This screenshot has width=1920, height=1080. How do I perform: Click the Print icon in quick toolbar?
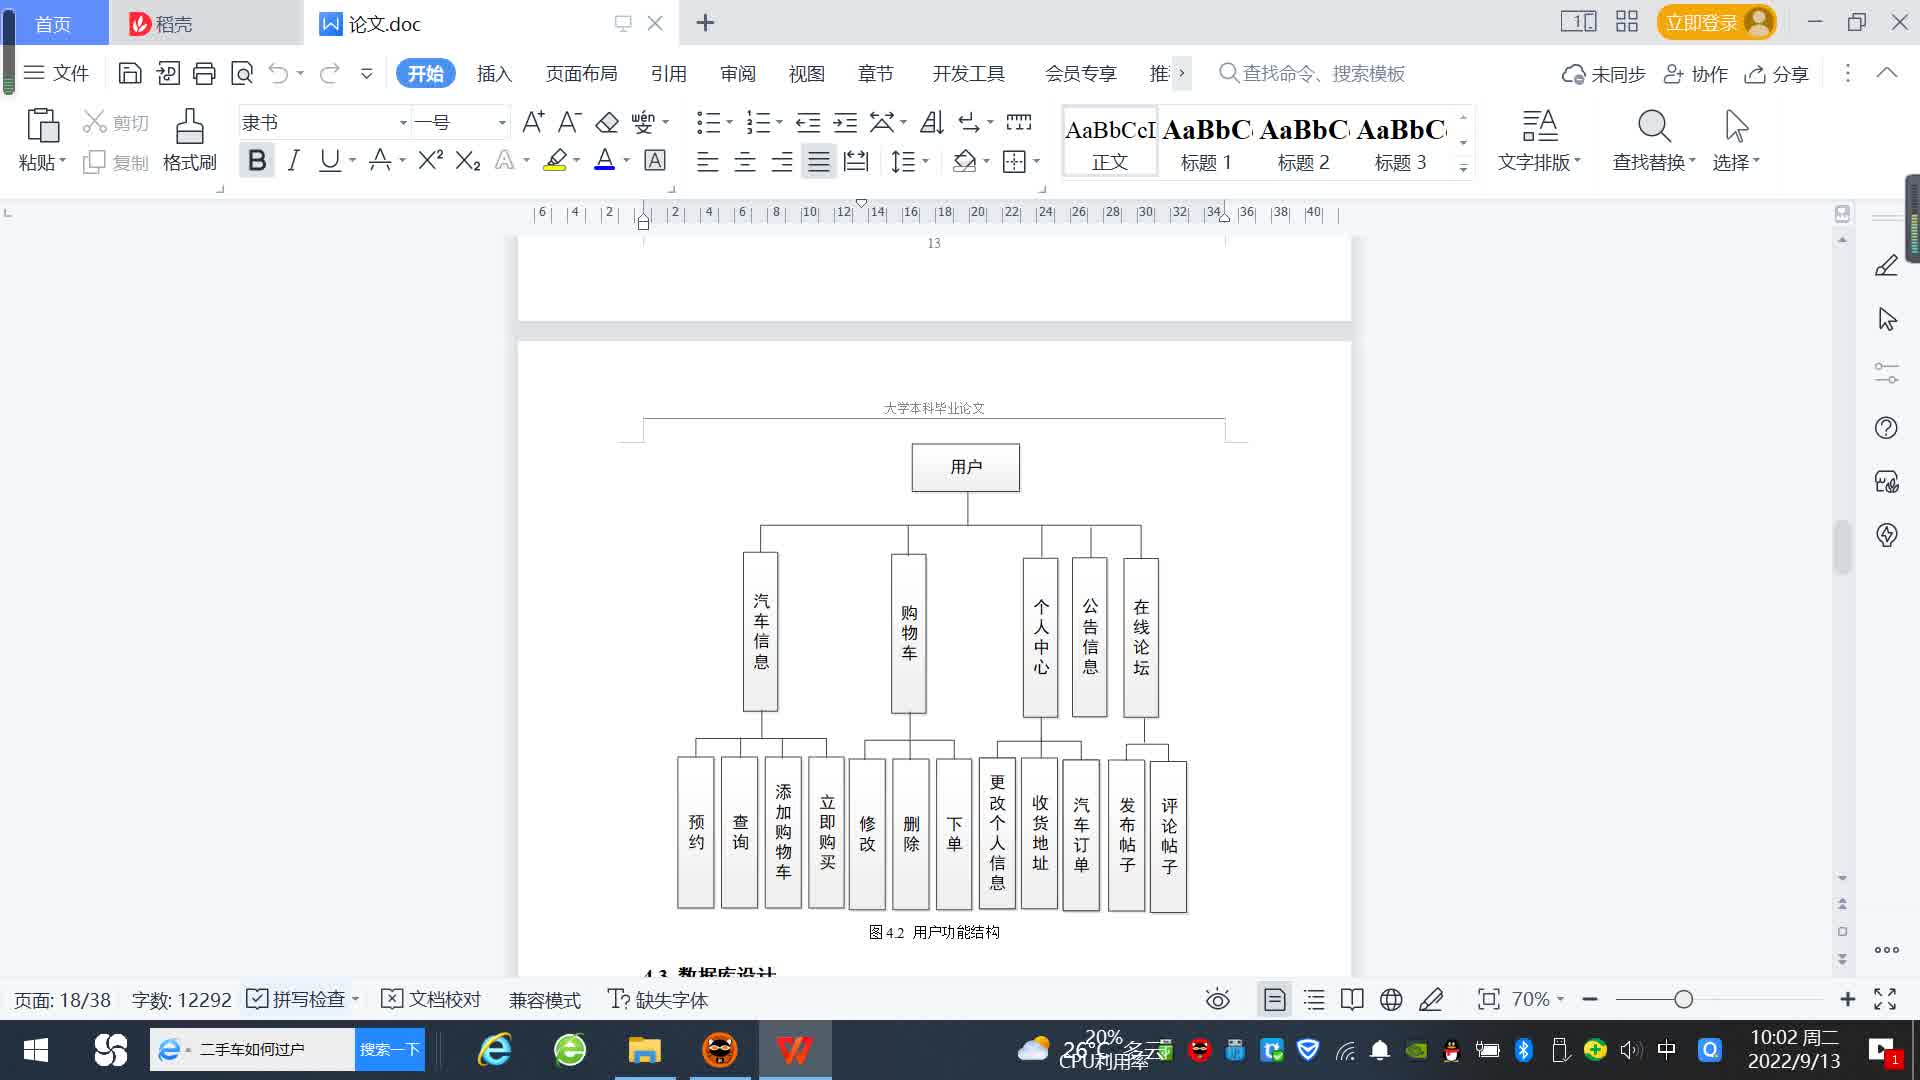click(x=204, y=73)
